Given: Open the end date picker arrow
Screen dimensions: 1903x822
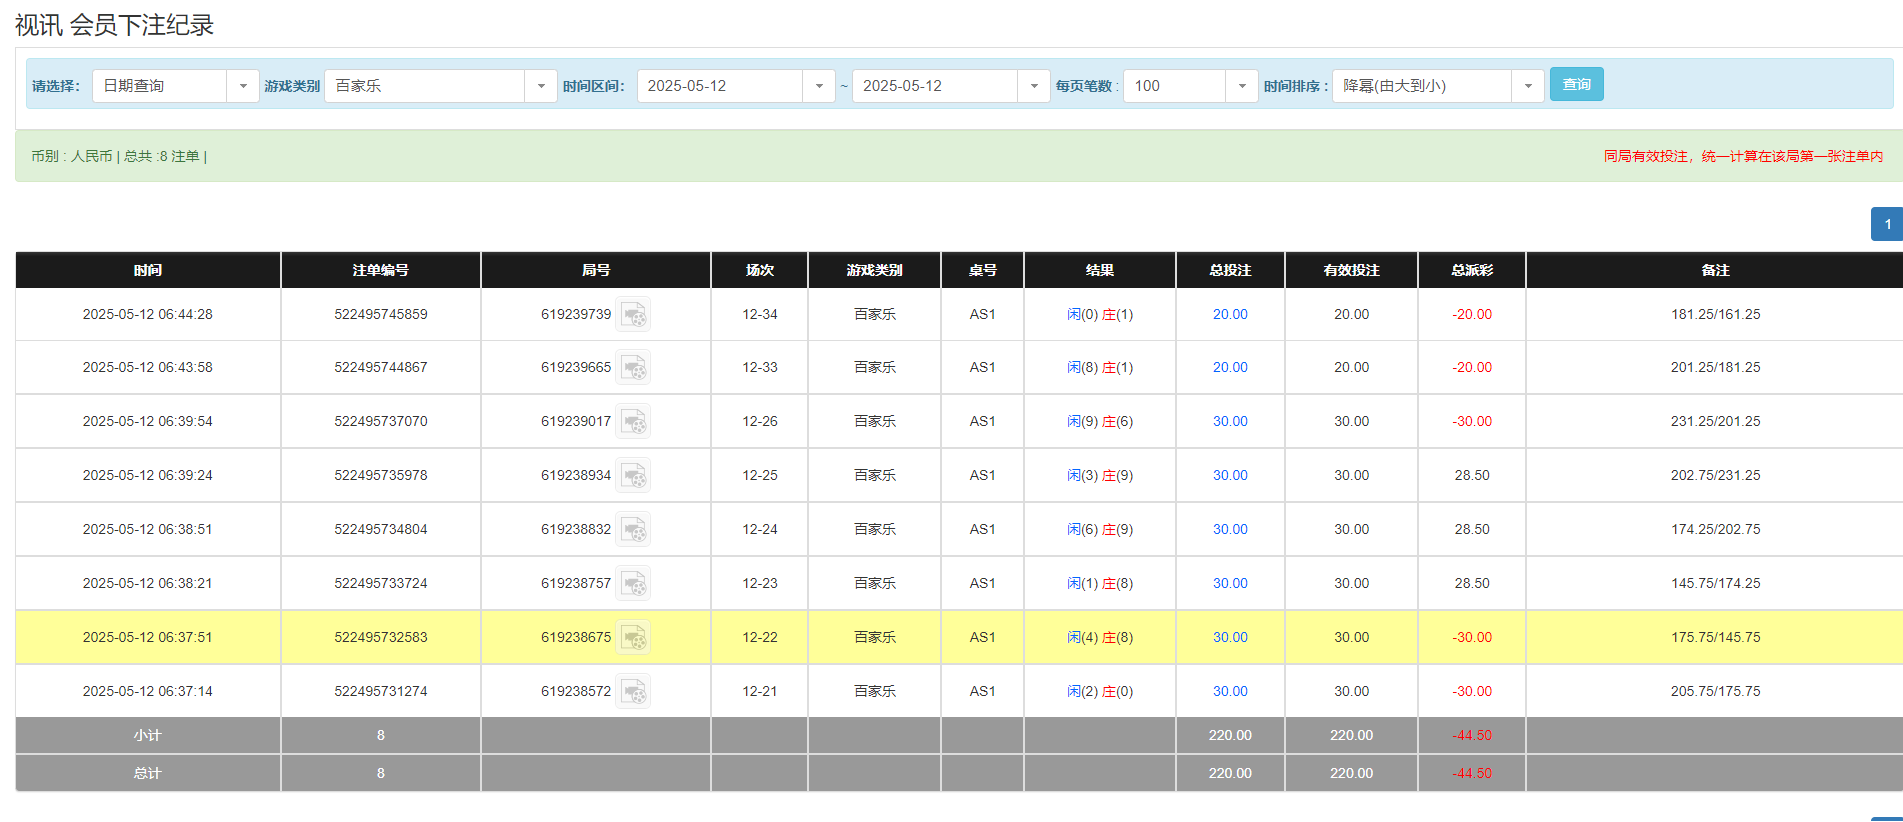Looking at the screenshot, I should 1033,86.
